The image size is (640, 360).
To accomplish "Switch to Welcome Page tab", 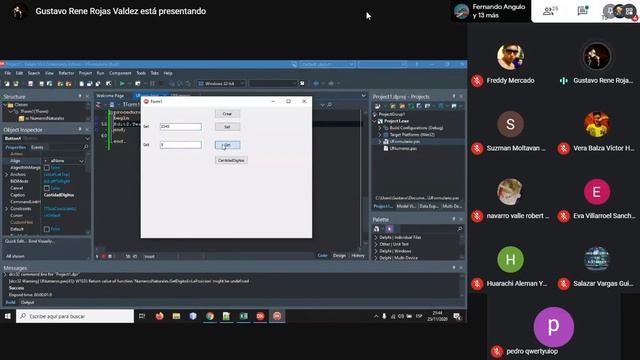I will point(110,96).
